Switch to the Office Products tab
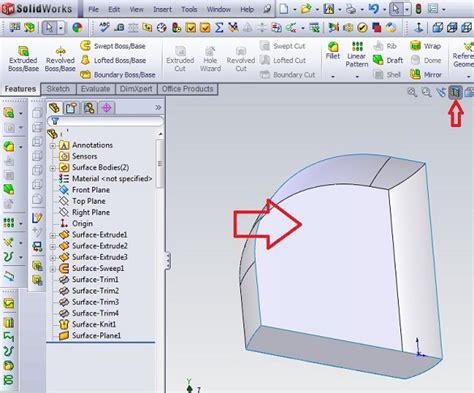Screen dimensions: 474x393 tap(187, 89)
